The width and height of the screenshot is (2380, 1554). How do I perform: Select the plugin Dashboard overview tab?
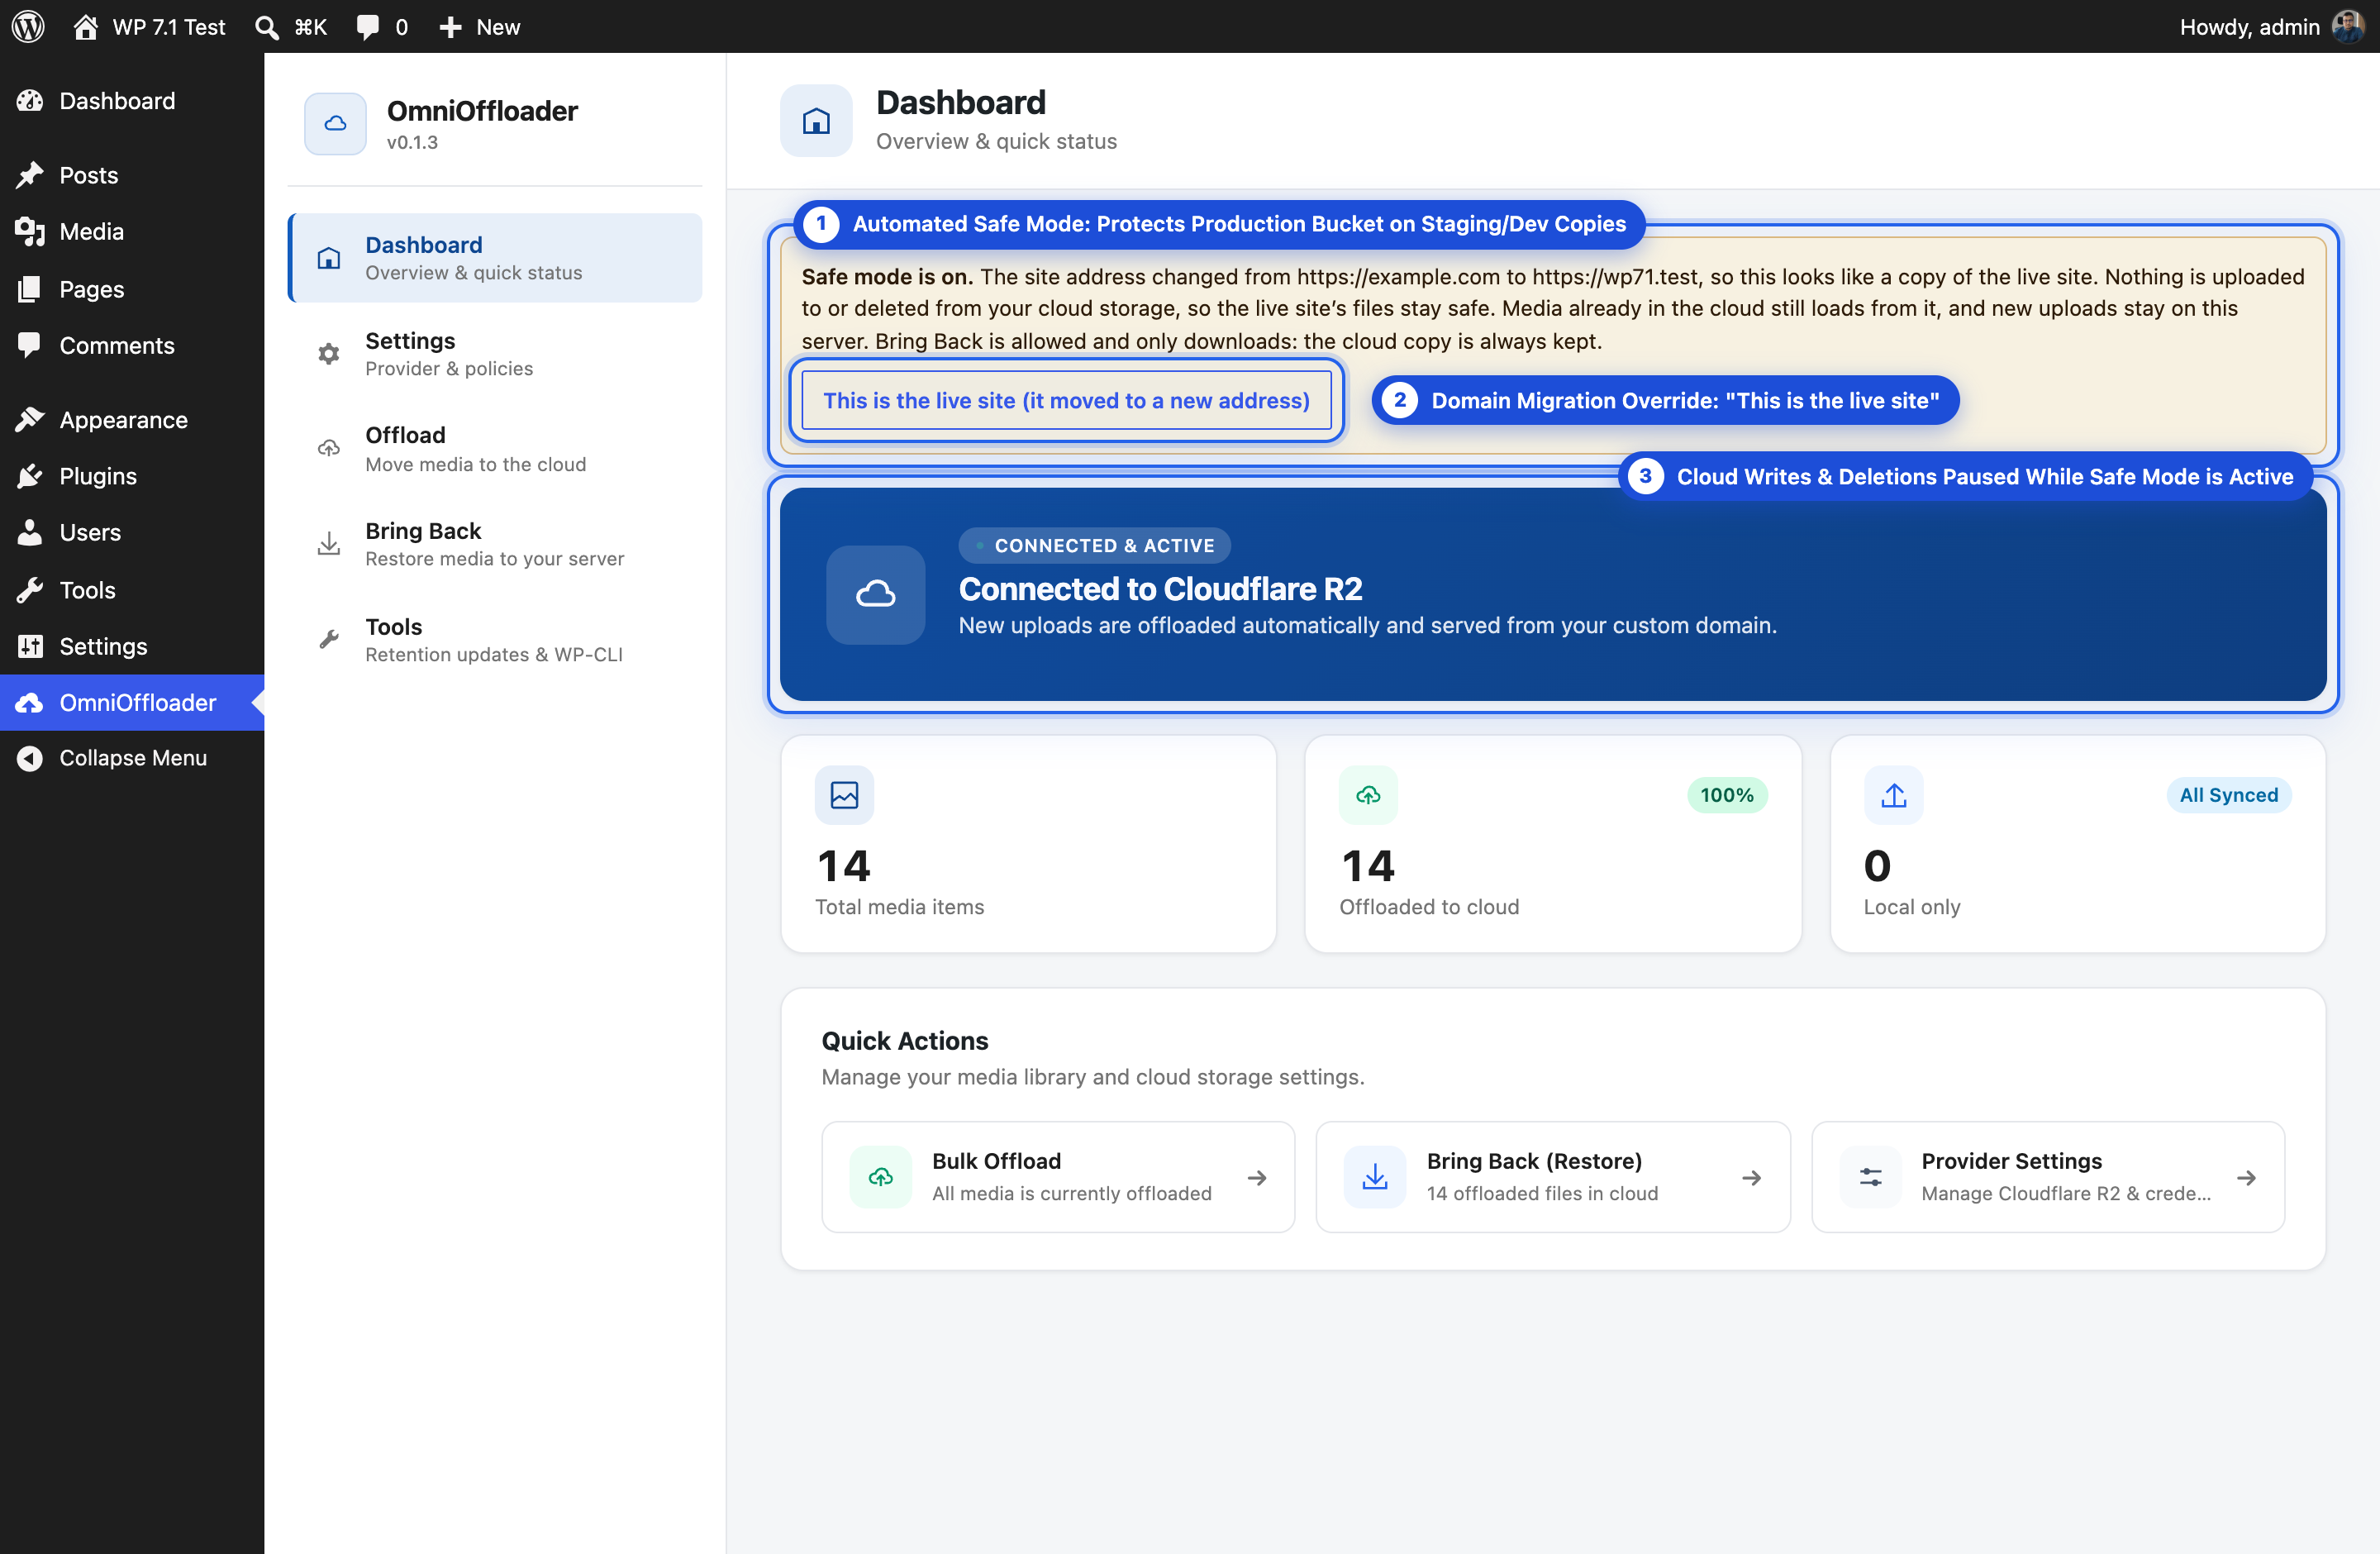click(x=495, y=258)
